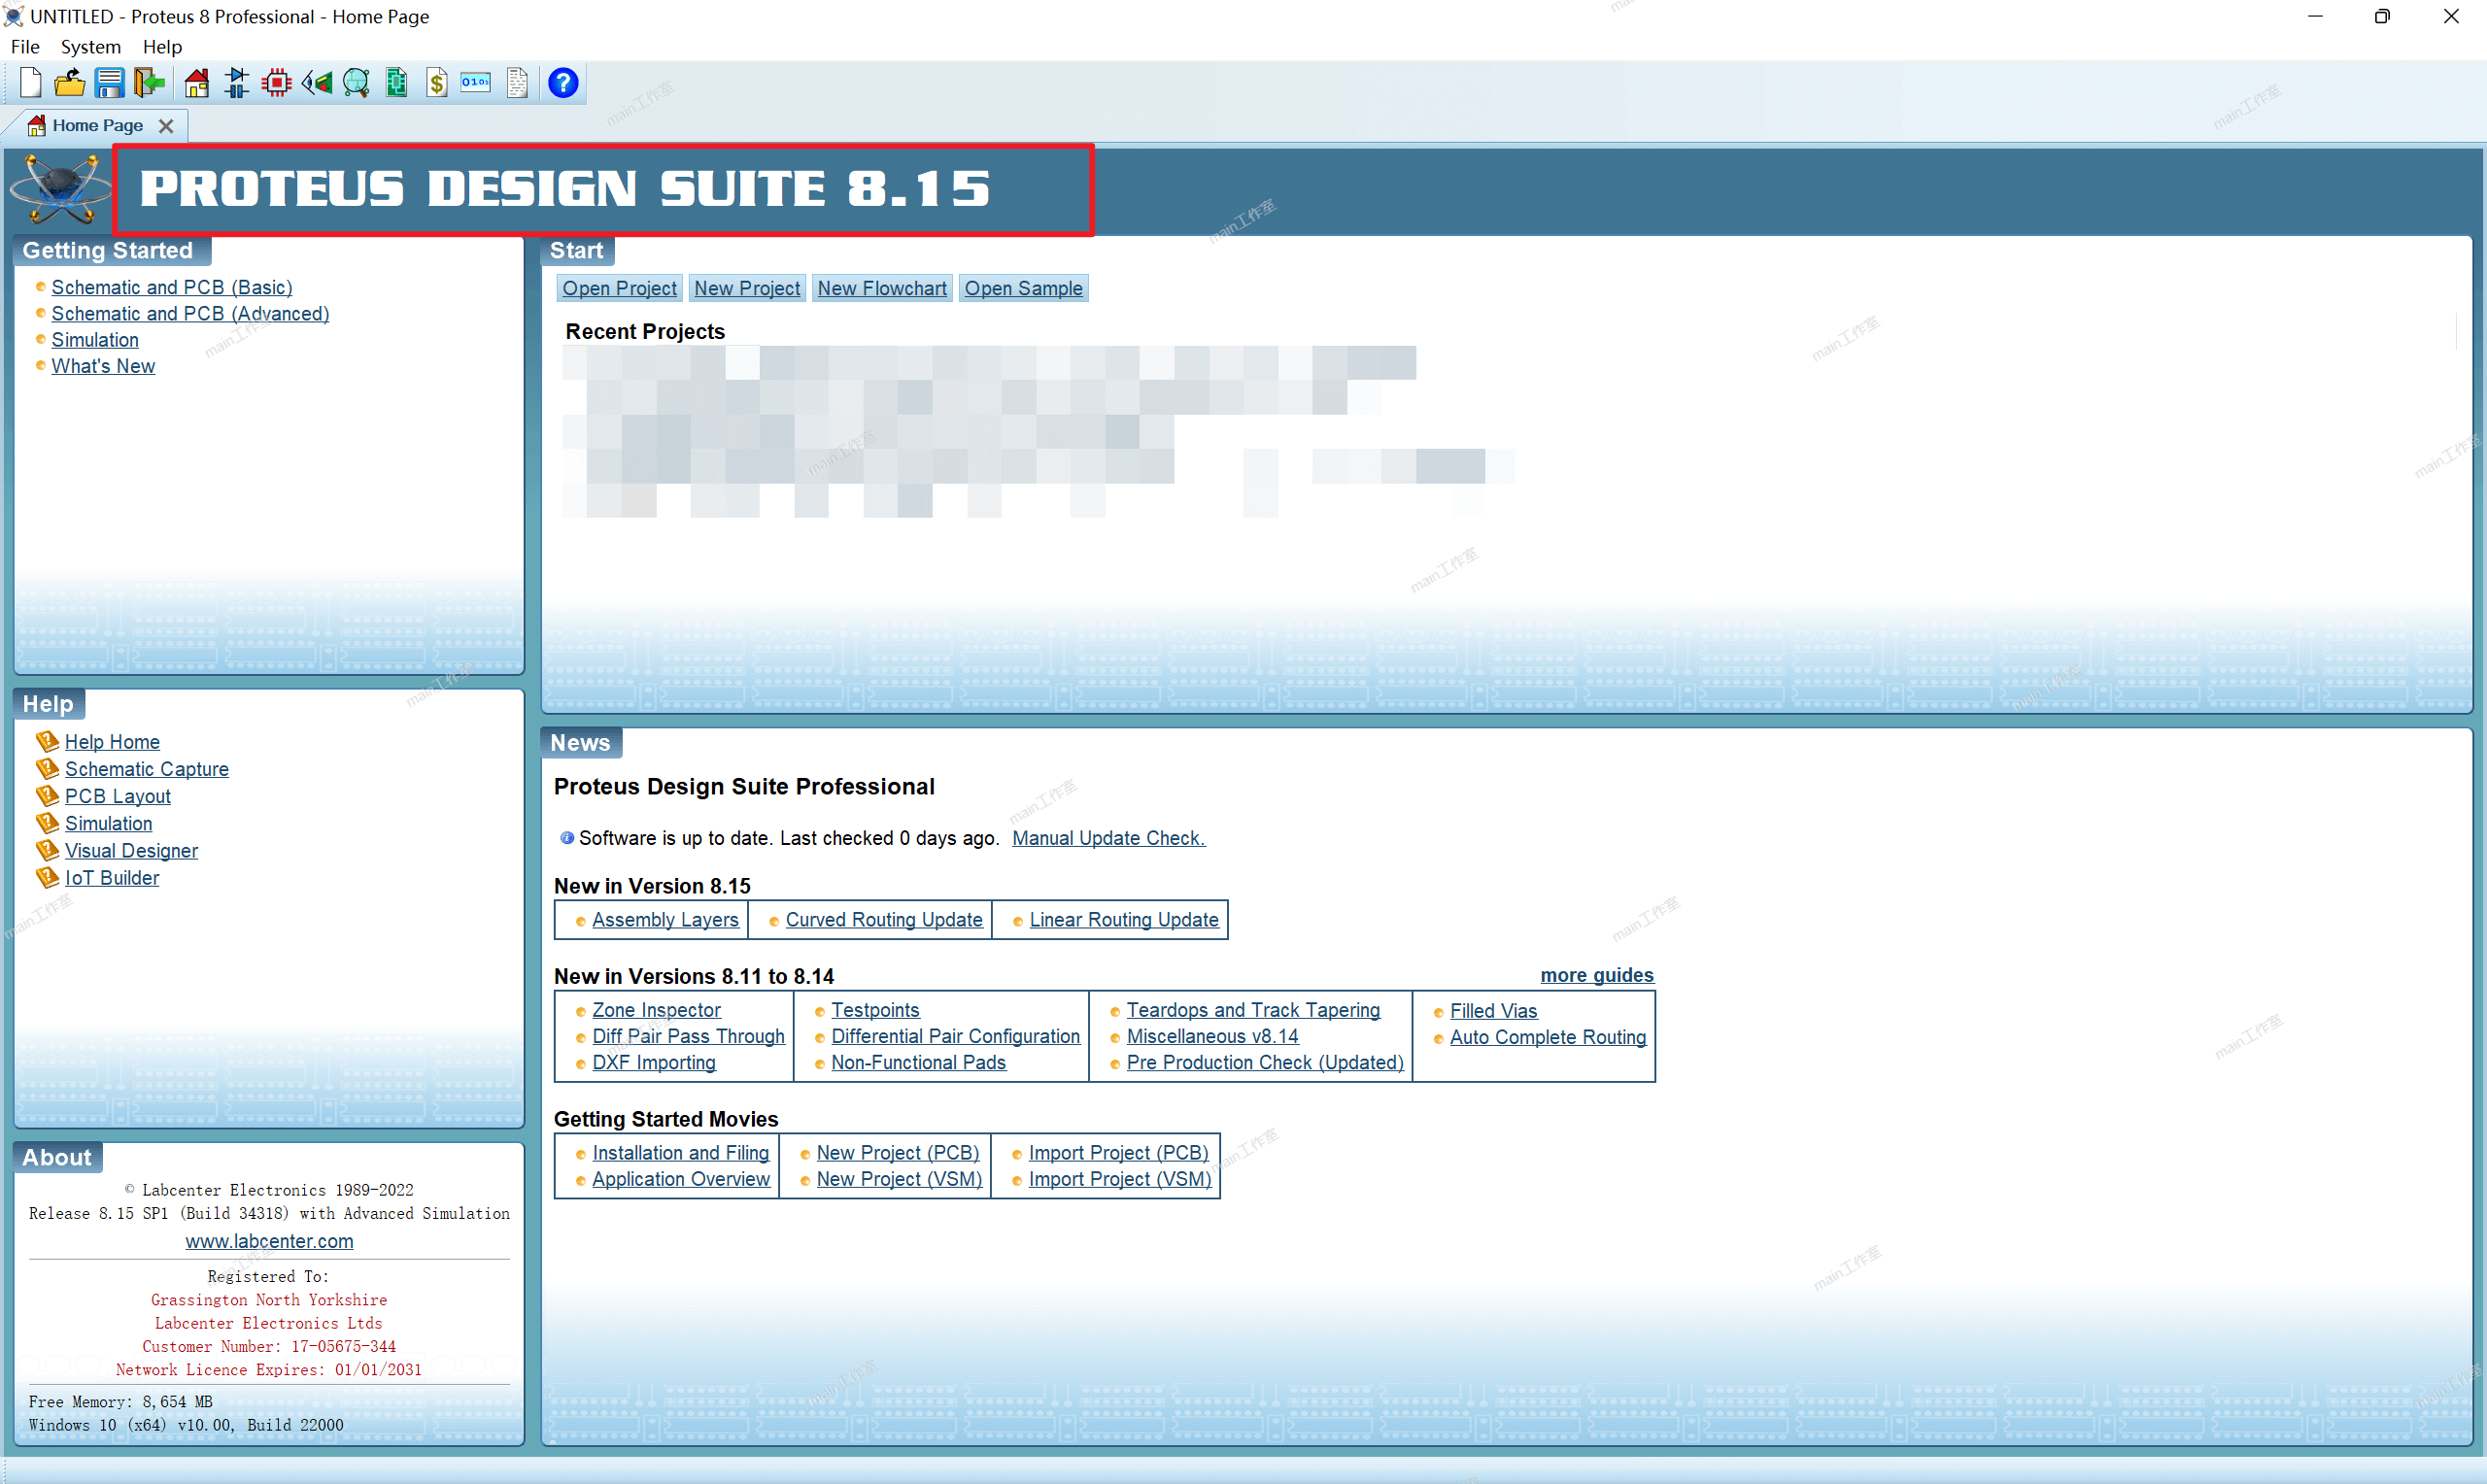Open the Zone Inspector guide
2487x1484 pixels.
[656, 1011]
